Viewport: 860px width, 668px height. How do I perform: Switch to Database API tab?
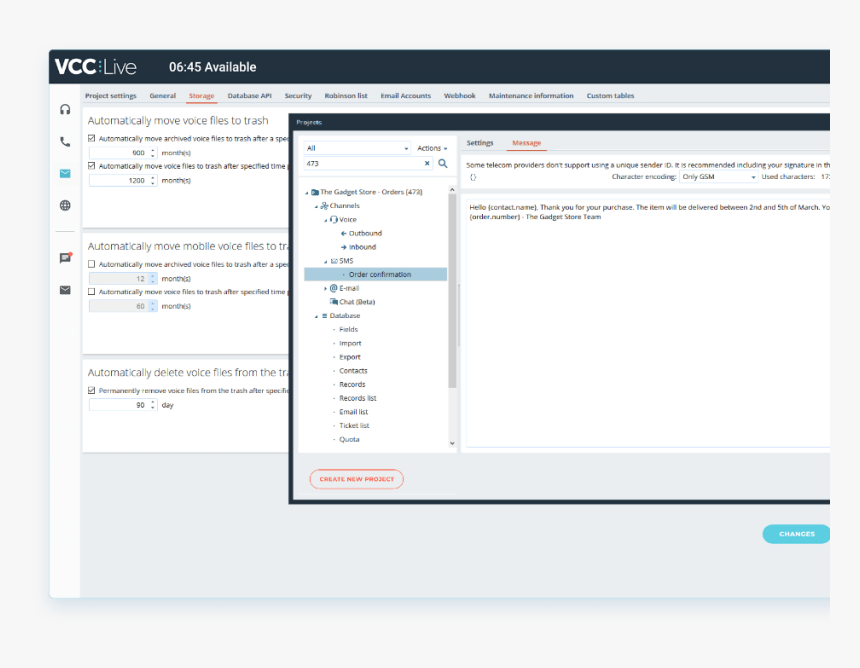250,95
